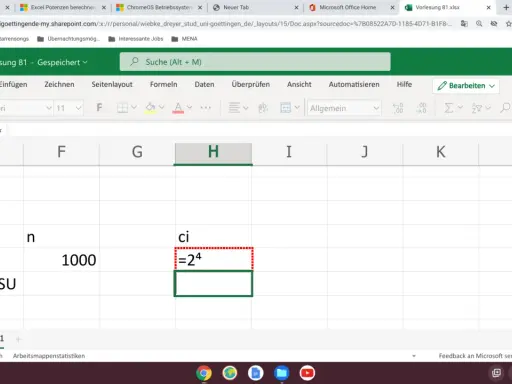Open the Überprüfen ribbon tab
512x384 pixels.
[x=251, y=84]
